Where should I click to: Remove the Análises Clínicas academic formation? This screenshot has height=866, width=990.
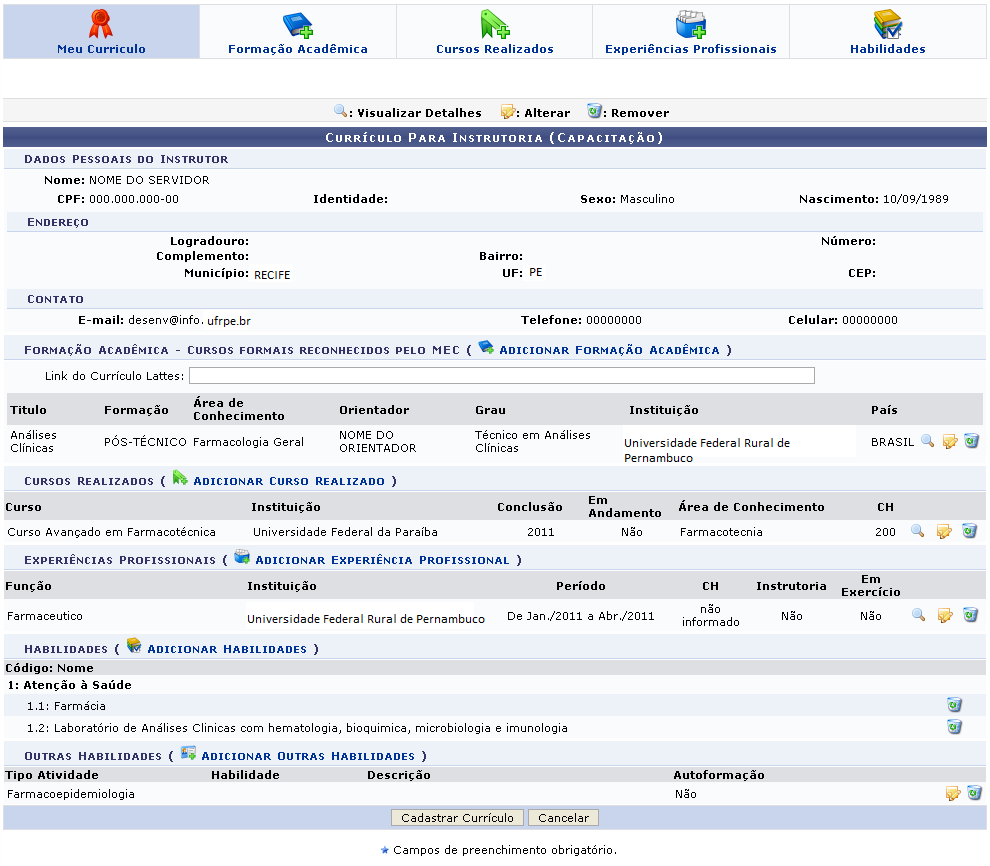coord(971,441)
